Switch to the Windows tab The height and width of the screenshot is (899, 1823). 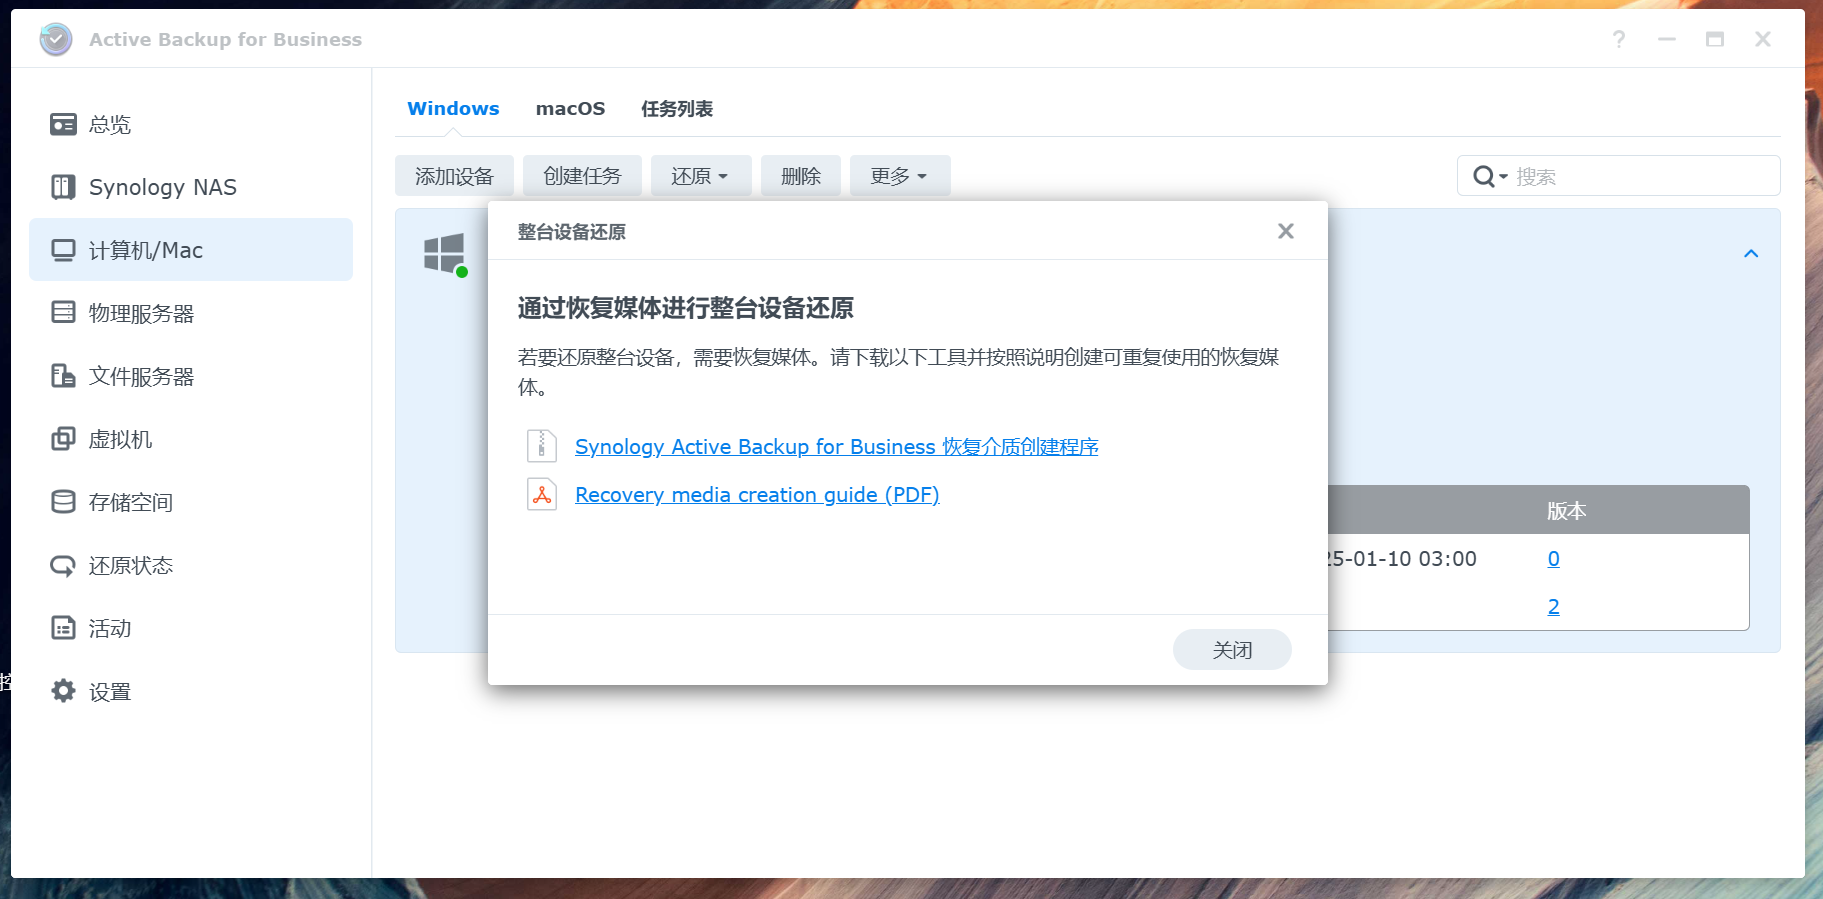click(453, 108)
